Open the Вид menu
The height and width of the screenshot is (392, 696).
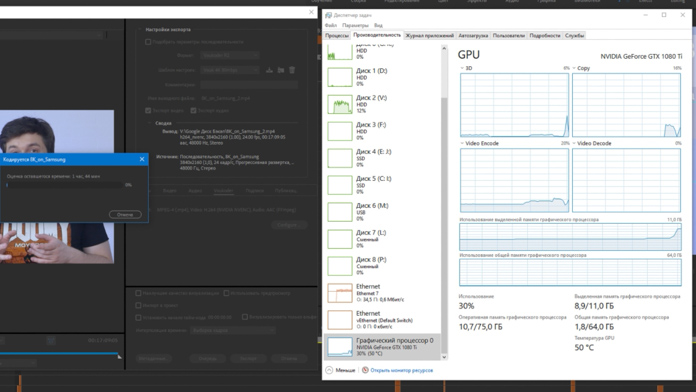click(x=378, y=25)
